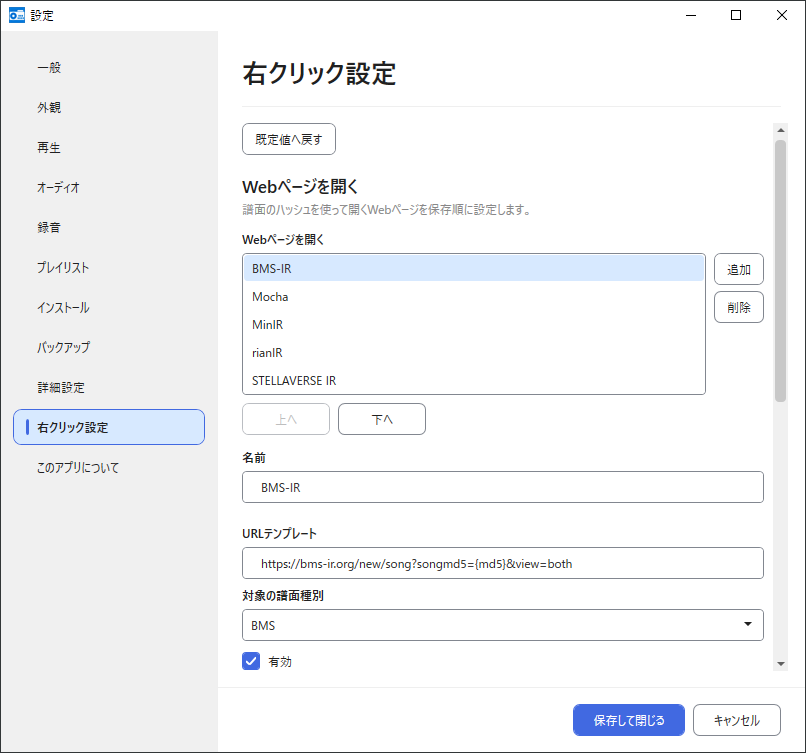Toggle the 有効 checkbox

click(251, 661)
